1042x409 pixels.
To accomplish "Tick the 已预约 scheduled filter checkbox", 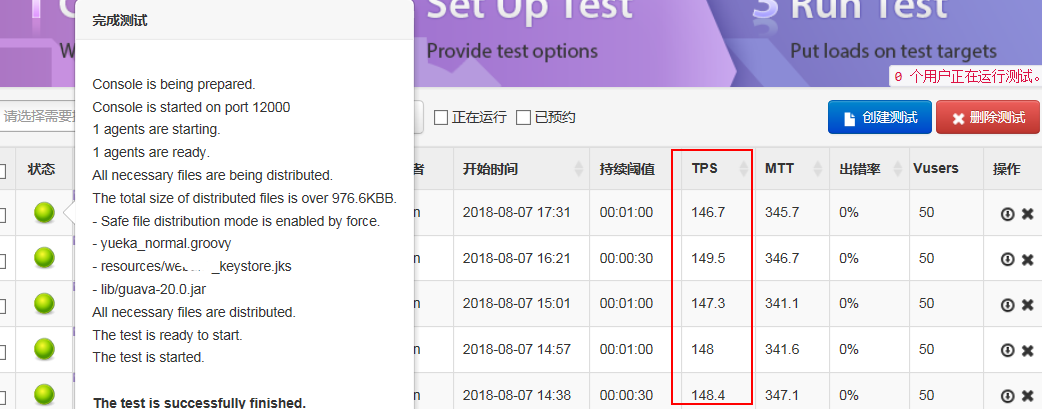I will click(x=523, y=118).
